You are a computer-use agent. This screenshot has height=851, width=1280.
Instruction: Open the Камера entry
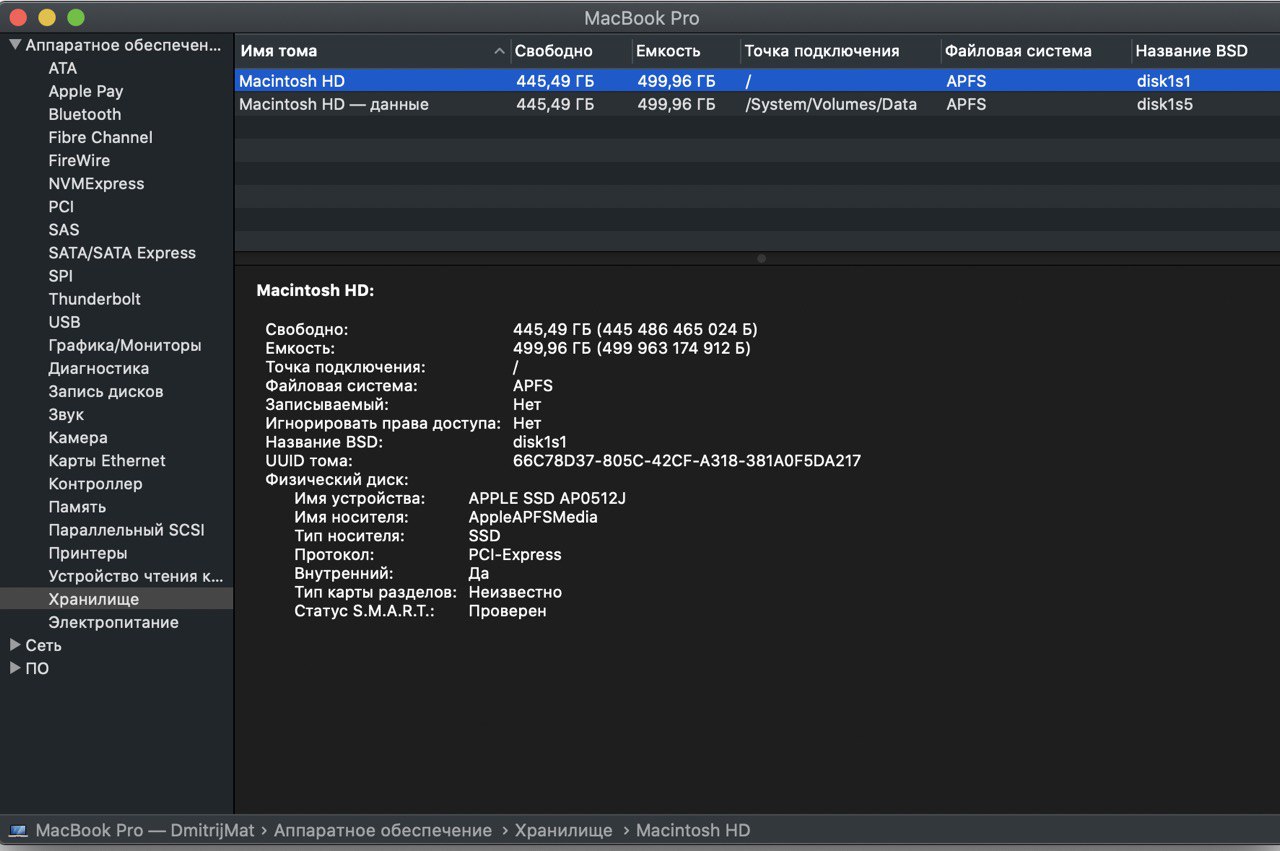(78, 437)
